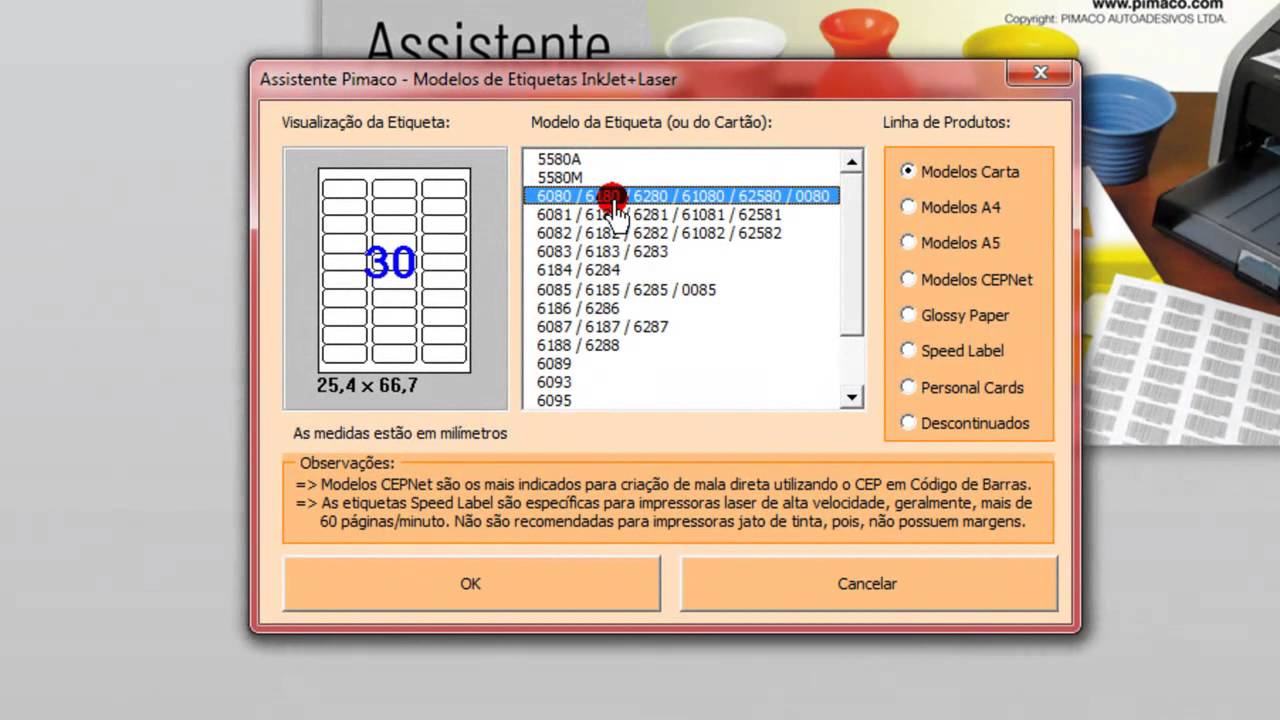Screen dimensions: 1280x720
Task: Click list scrollbar down arrow
Action: 852,397
